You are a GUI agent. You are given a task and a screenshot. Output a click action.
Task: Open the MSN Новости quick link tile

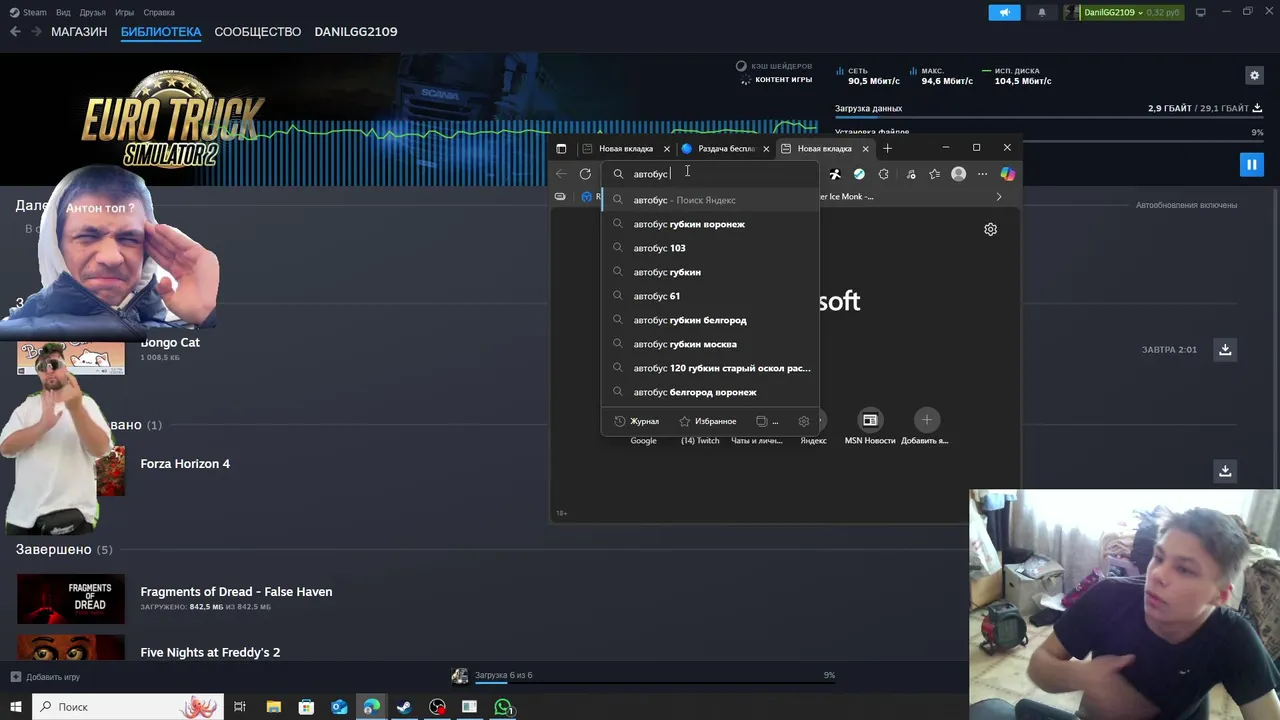[x=870, y=427]
